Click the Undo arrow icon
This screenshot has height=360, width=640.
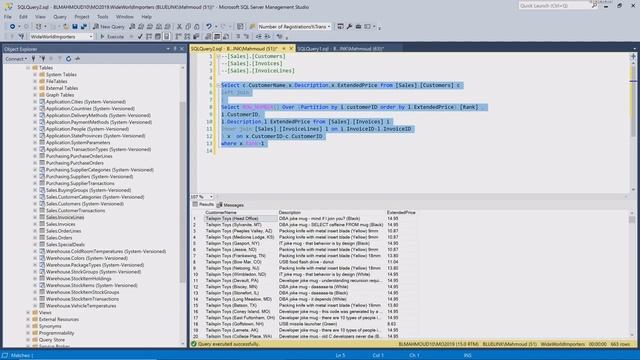click(209, 27)
